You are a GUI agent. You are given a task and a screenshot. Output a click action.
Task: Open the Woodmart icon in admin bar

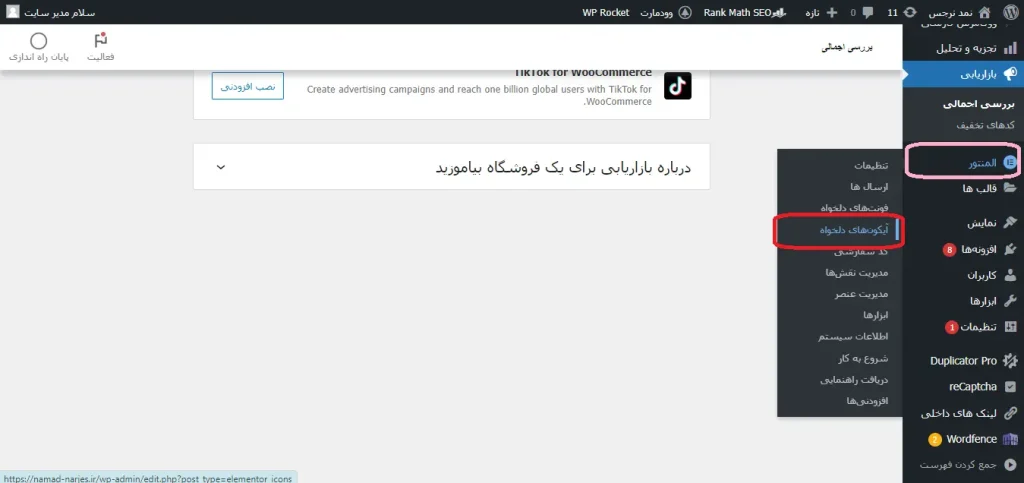click(x=685, y=12)
